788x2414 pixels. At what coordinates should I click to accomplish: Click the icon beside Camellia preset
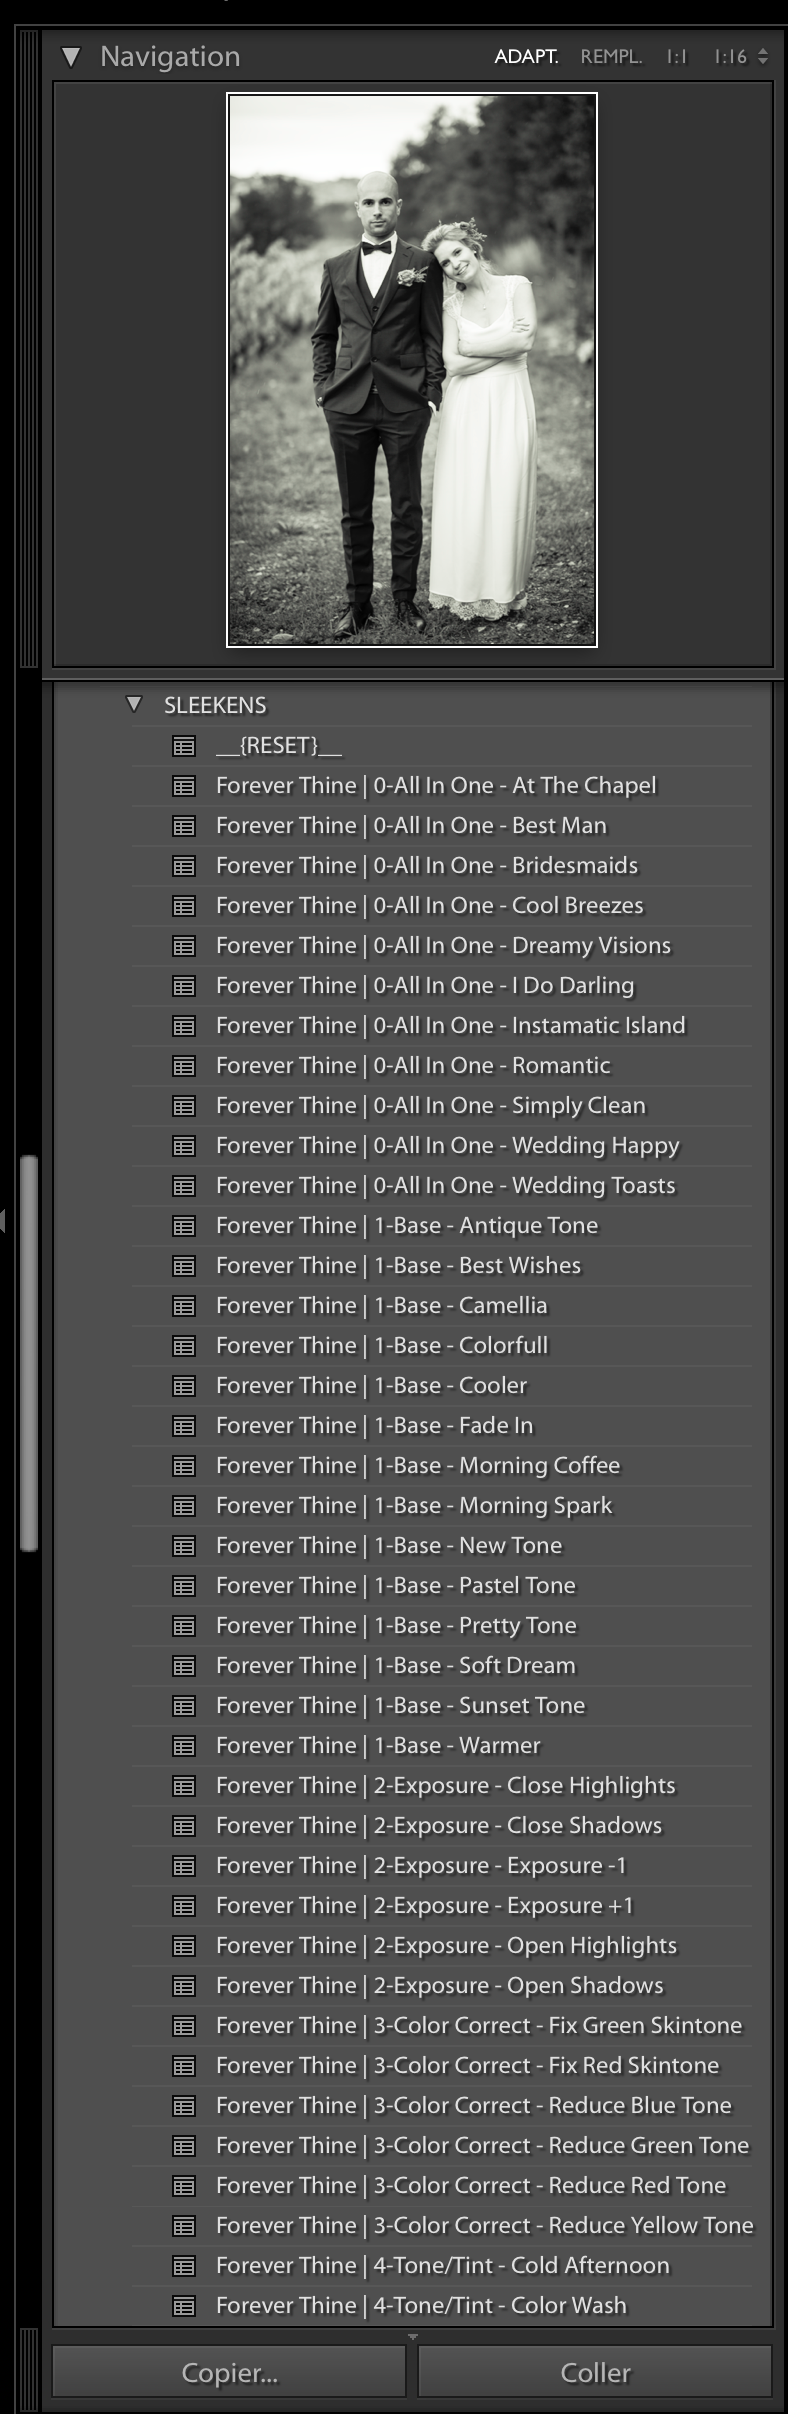click(184, 1306)
